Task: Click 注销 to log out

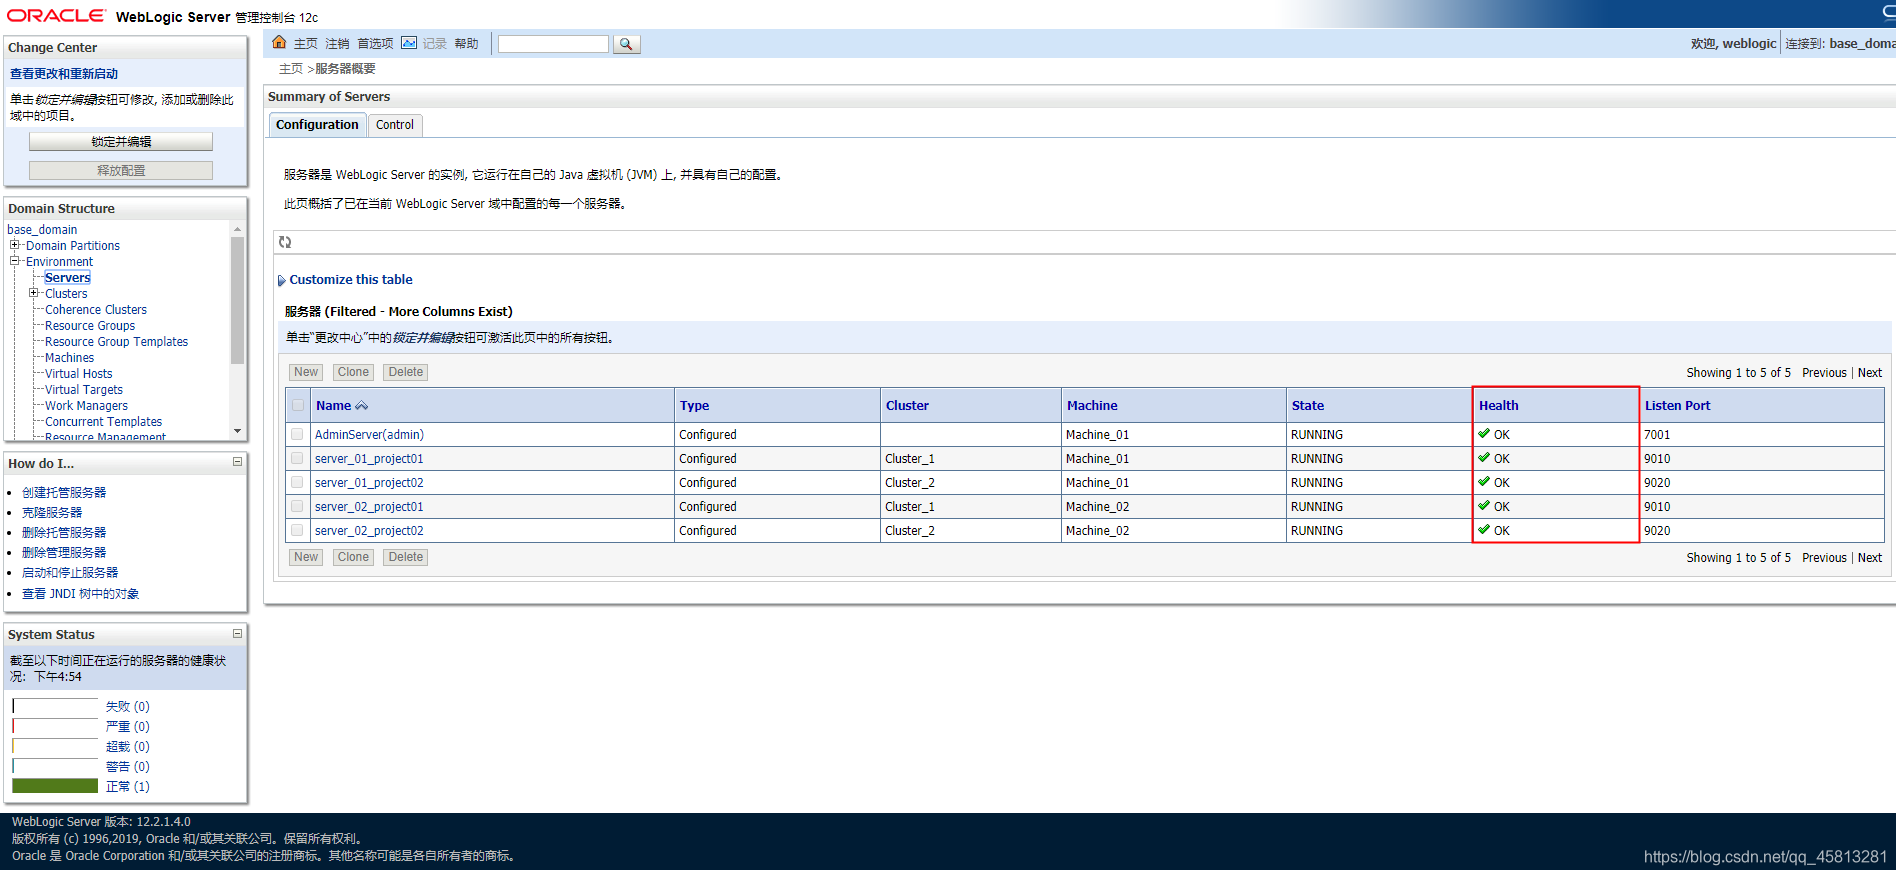Action: coord(337,44)
